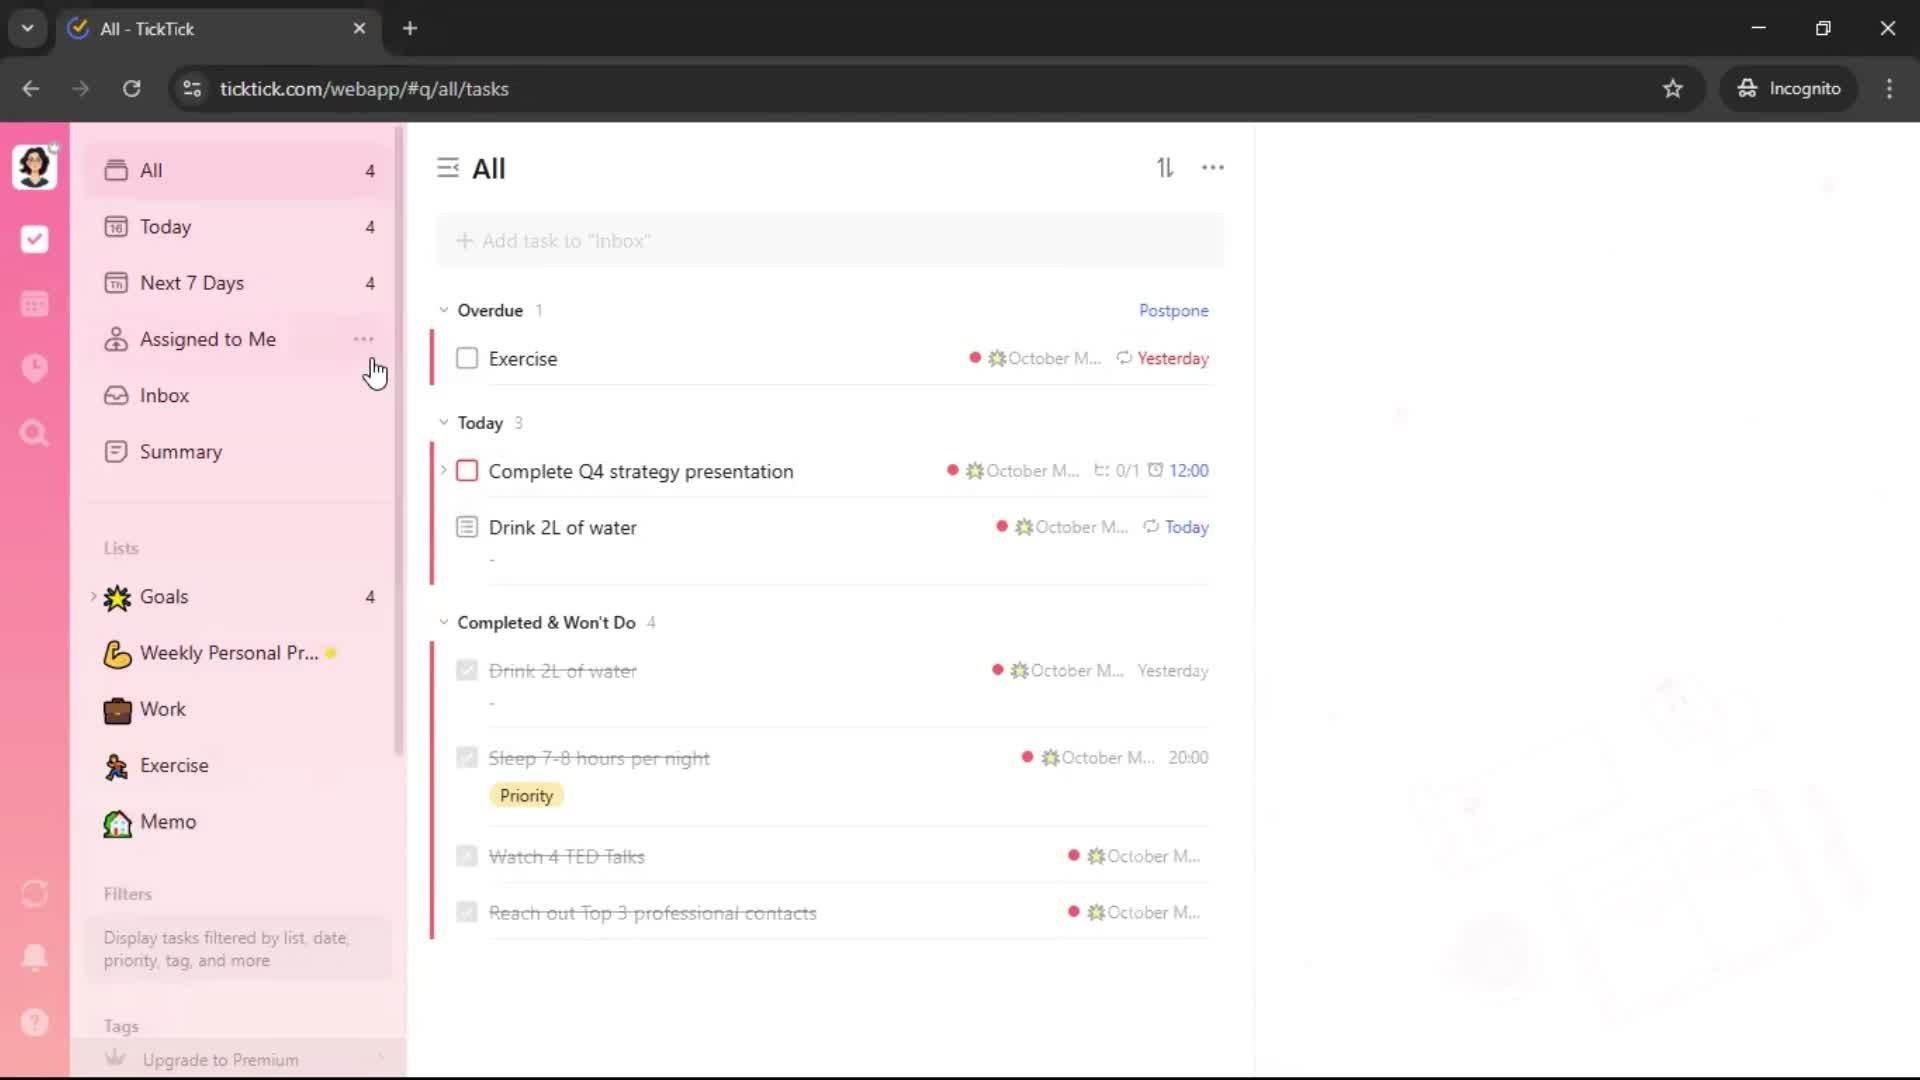Click the Postpone link for overdue tasks
Viewport: 1920px width, 1080px height.
click(x=1173, y=310)
